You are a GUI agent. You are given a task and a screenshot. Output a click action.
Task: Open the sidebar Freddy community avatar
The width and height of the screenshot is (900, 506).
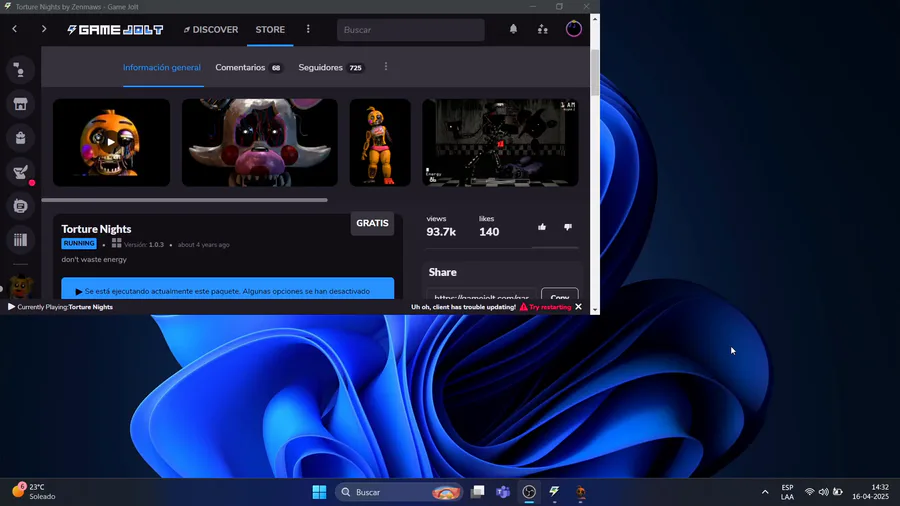(21, 287)
